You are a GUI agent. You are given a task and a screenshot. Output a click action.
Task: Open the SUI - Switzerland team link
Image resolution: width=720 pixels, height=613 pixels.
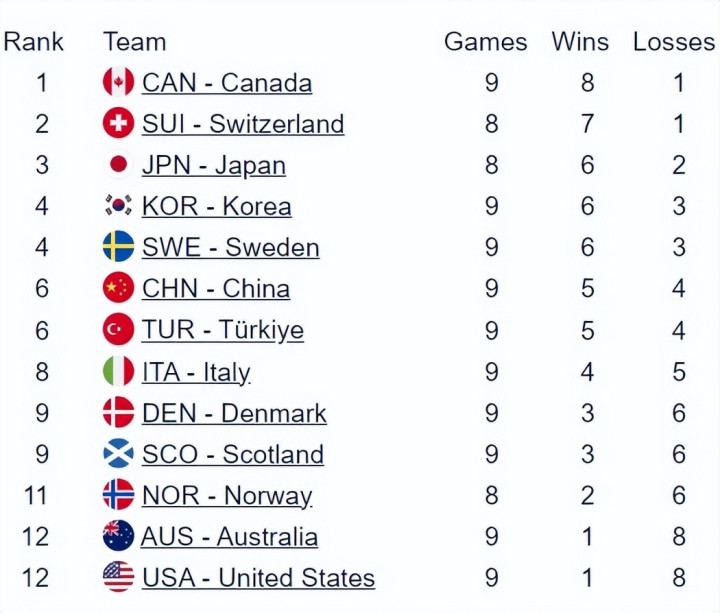point(243,123)
